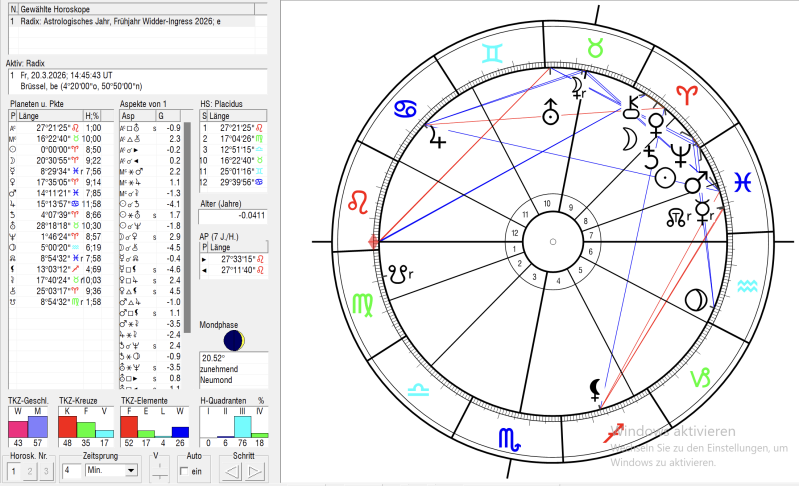Screen dimensions: 799x486
Task: Select the Radix horoscope row in list
Action: point(130,20)
